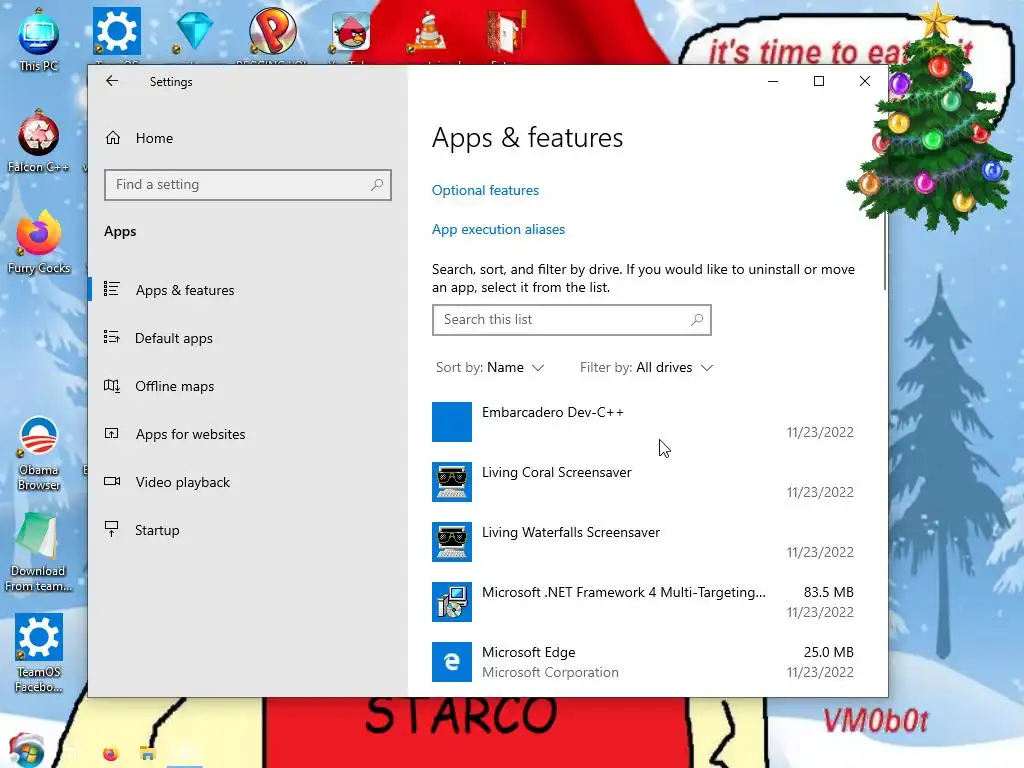Open the Peggle P desktop icon

pyautogui.click(x=273, y=31)
